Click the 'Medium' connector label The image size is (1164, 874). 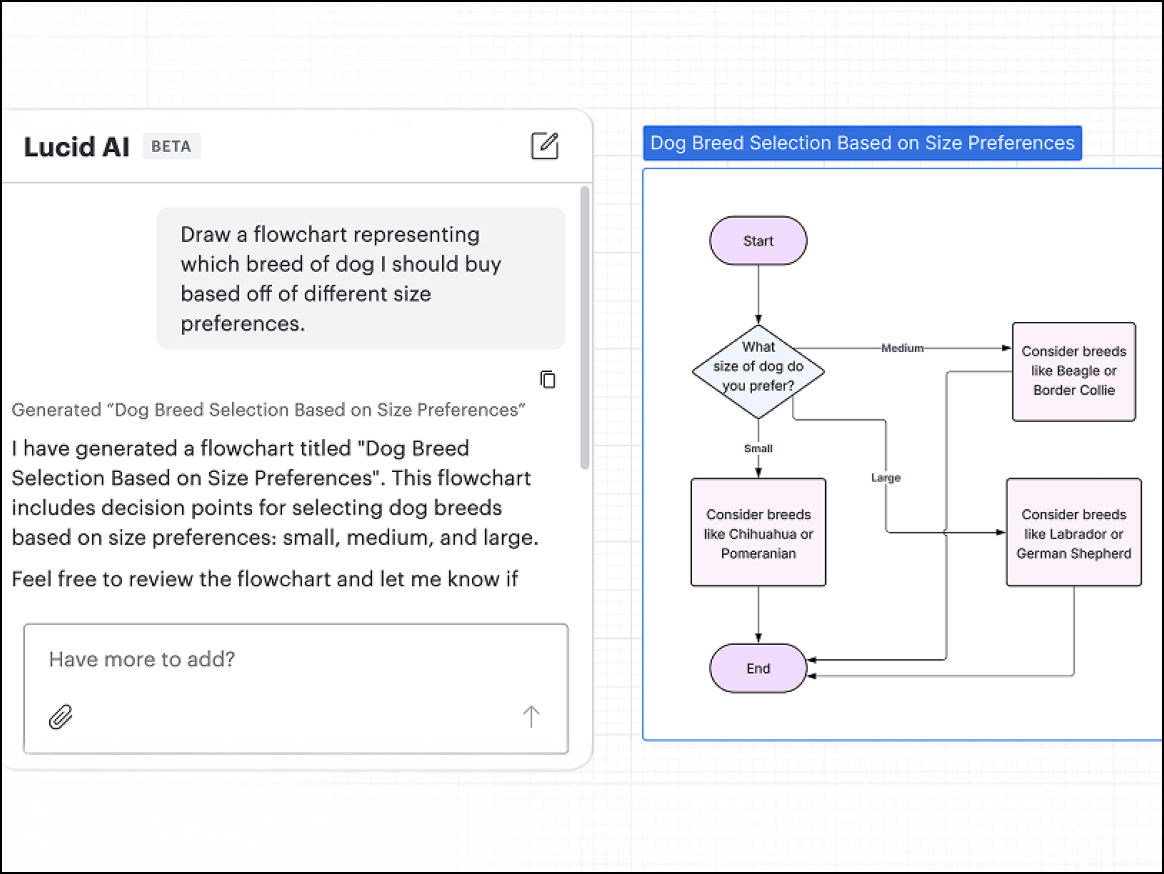[902, 348]
